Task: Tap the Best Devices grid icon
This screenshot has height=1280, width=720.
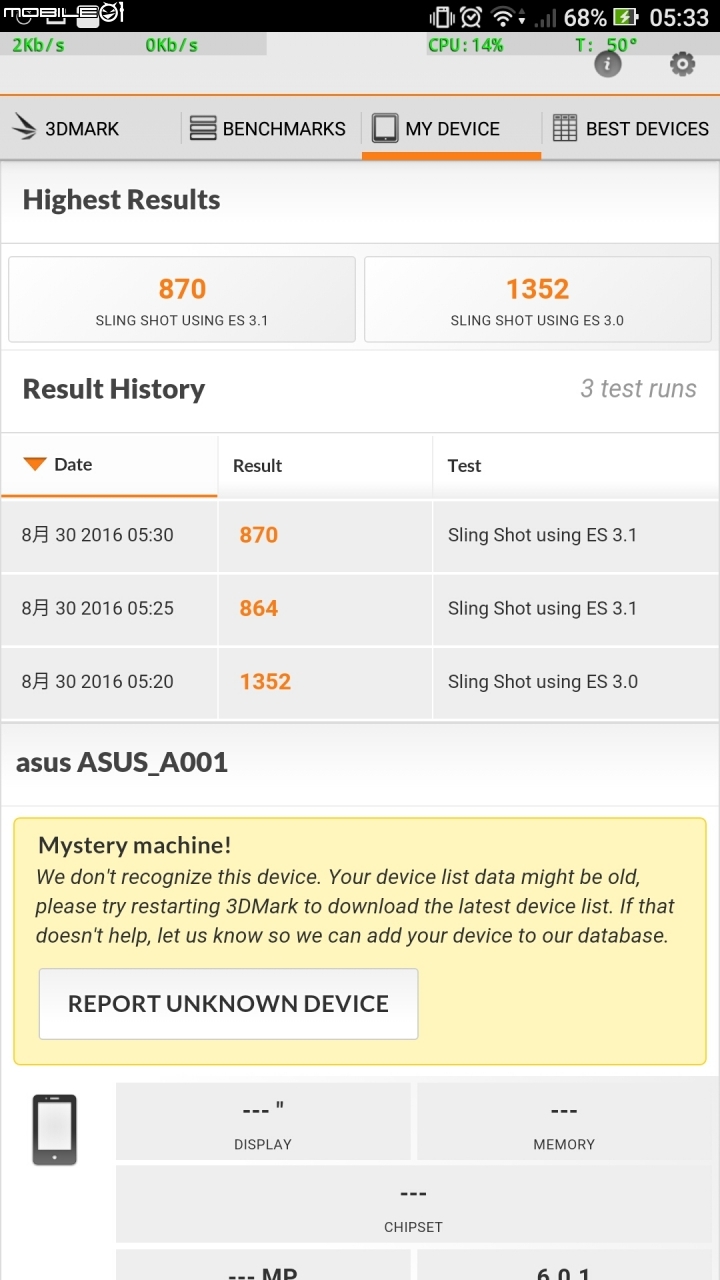Action: tap(565, 128)
